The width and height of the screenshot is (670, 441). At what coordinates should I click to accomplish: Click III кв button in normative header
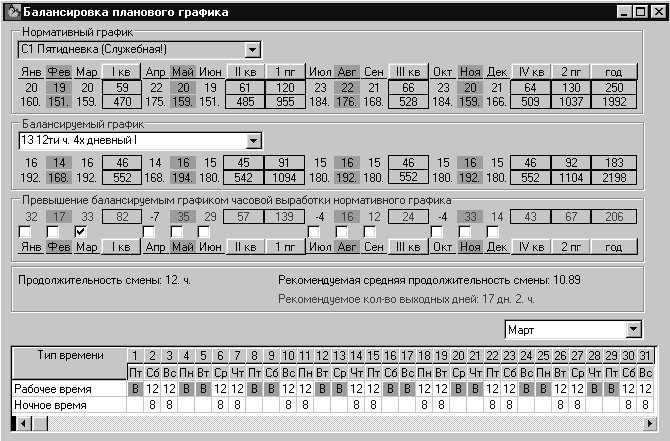coord(408,72)
